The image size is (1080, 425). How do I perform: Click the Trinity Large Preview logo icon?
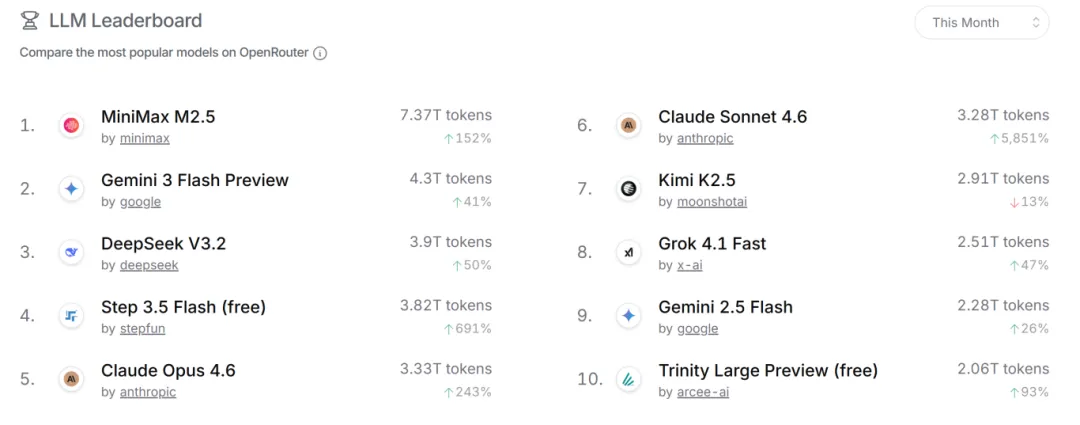click(628, 379)
